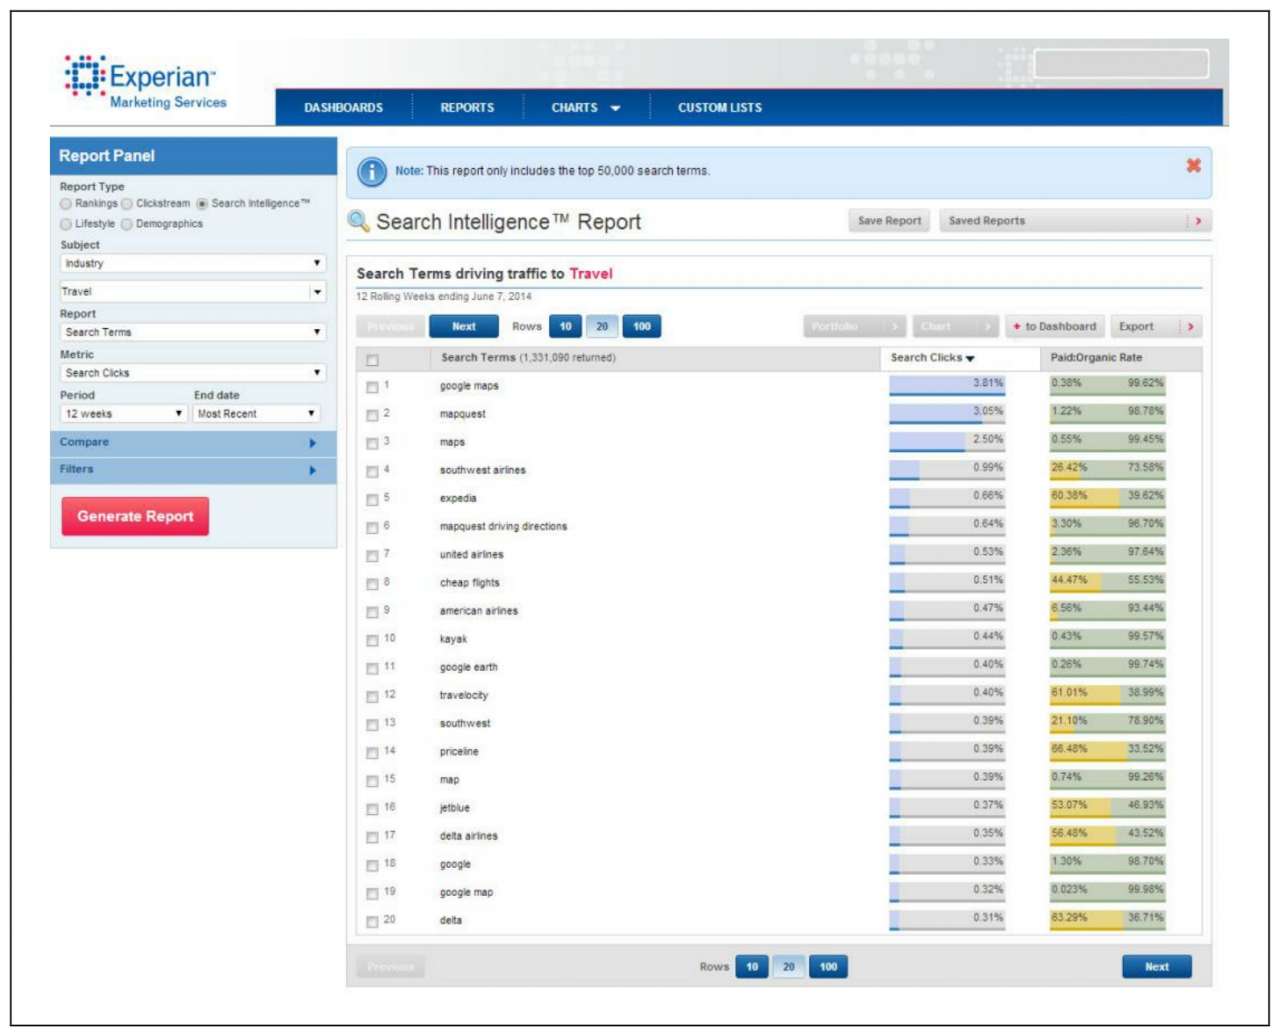Click the search term google earth
This screenshot has width=1280, height=1036.
tap(469, 667)
